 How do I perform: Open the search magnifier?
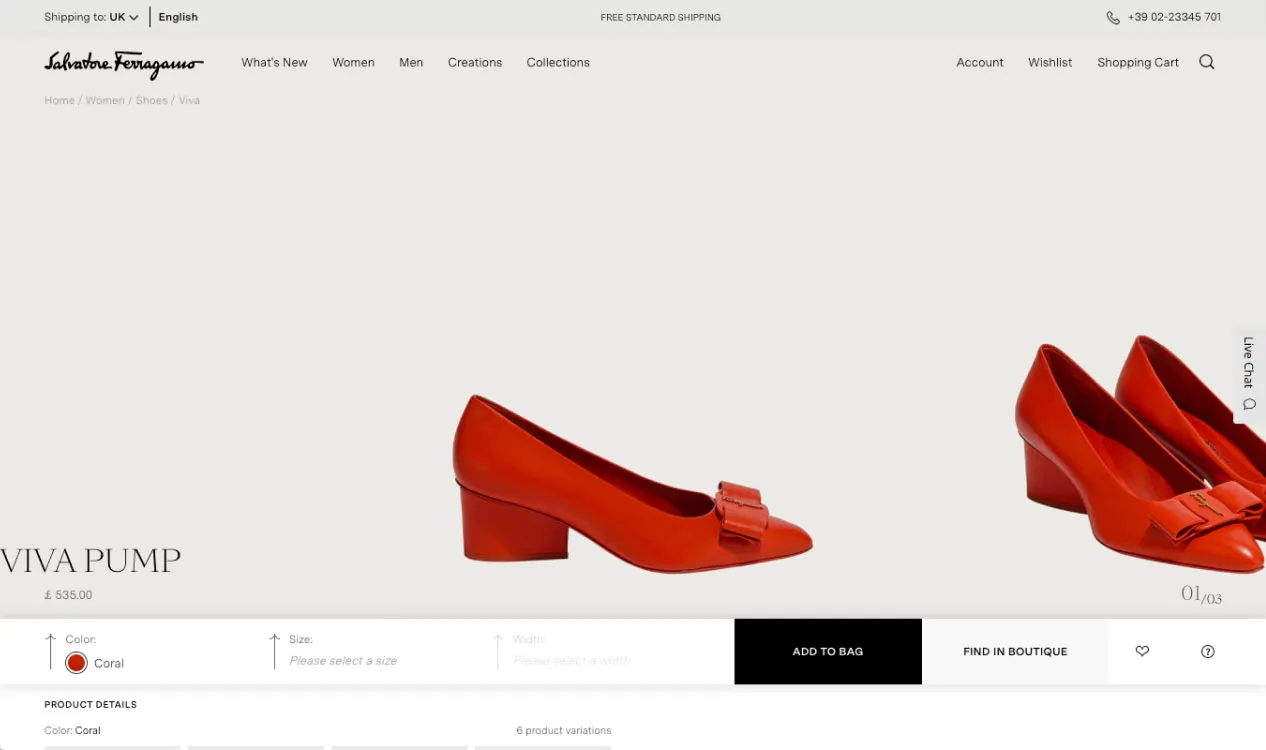tap(1206, 62)
